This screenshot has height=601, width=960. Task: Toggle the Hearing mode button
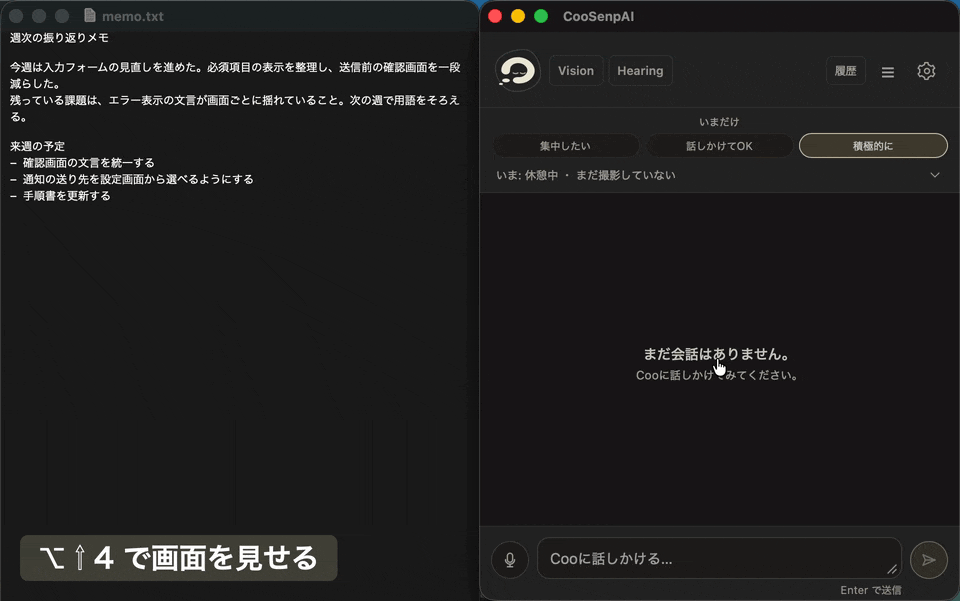tap(640, 71)
